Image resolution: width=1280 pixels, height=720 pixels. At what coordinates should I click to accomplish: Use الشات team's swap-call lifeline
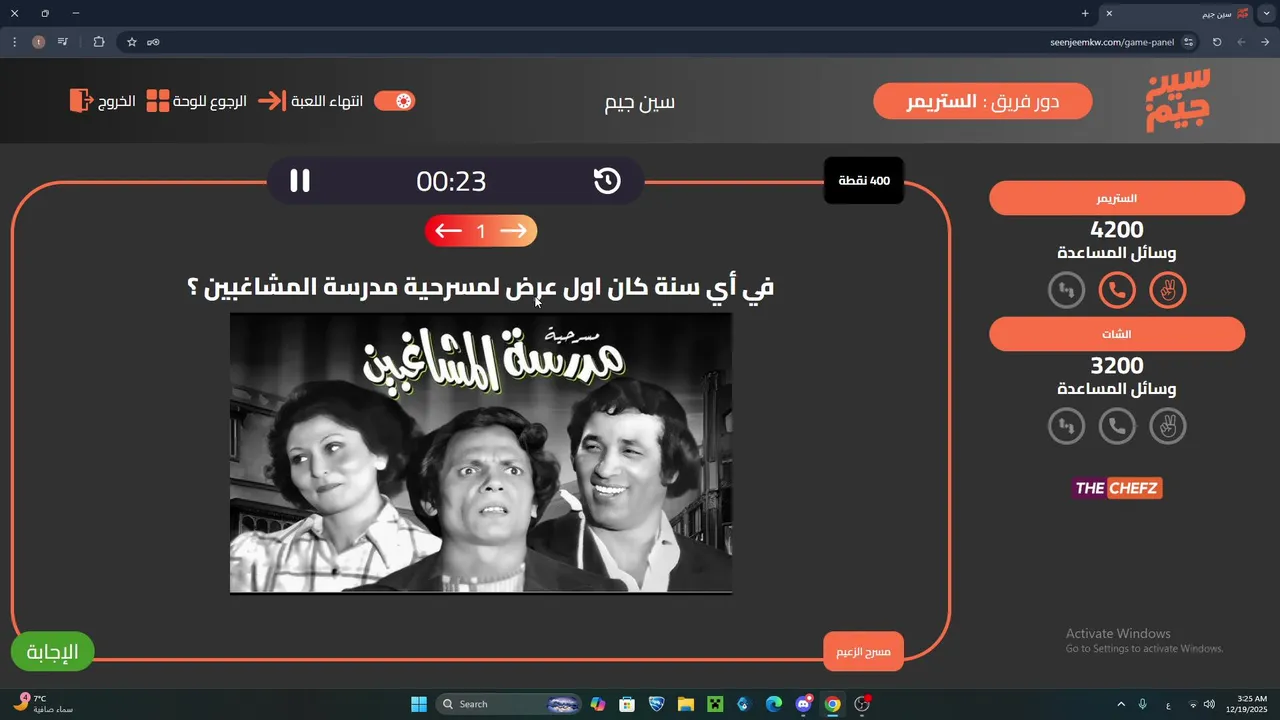[1066, 427]
